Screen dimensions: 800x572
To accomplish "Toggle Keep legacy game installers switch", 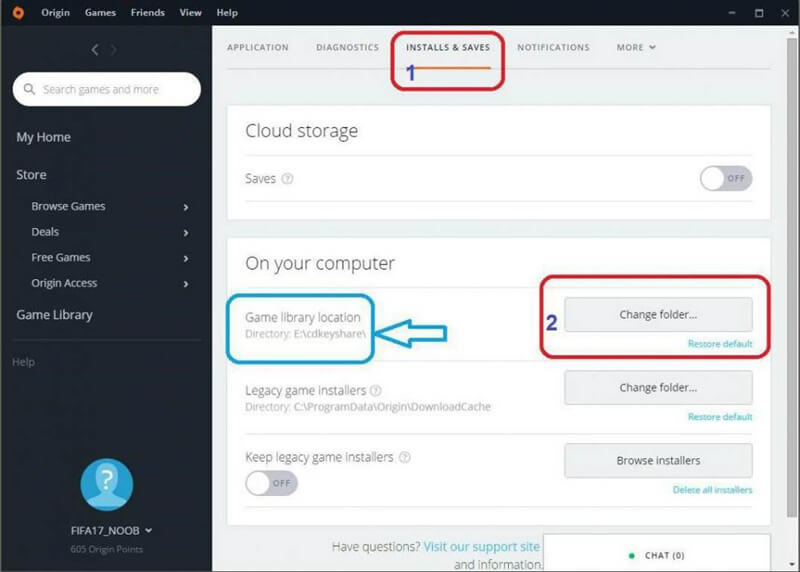I will (271, 483).
